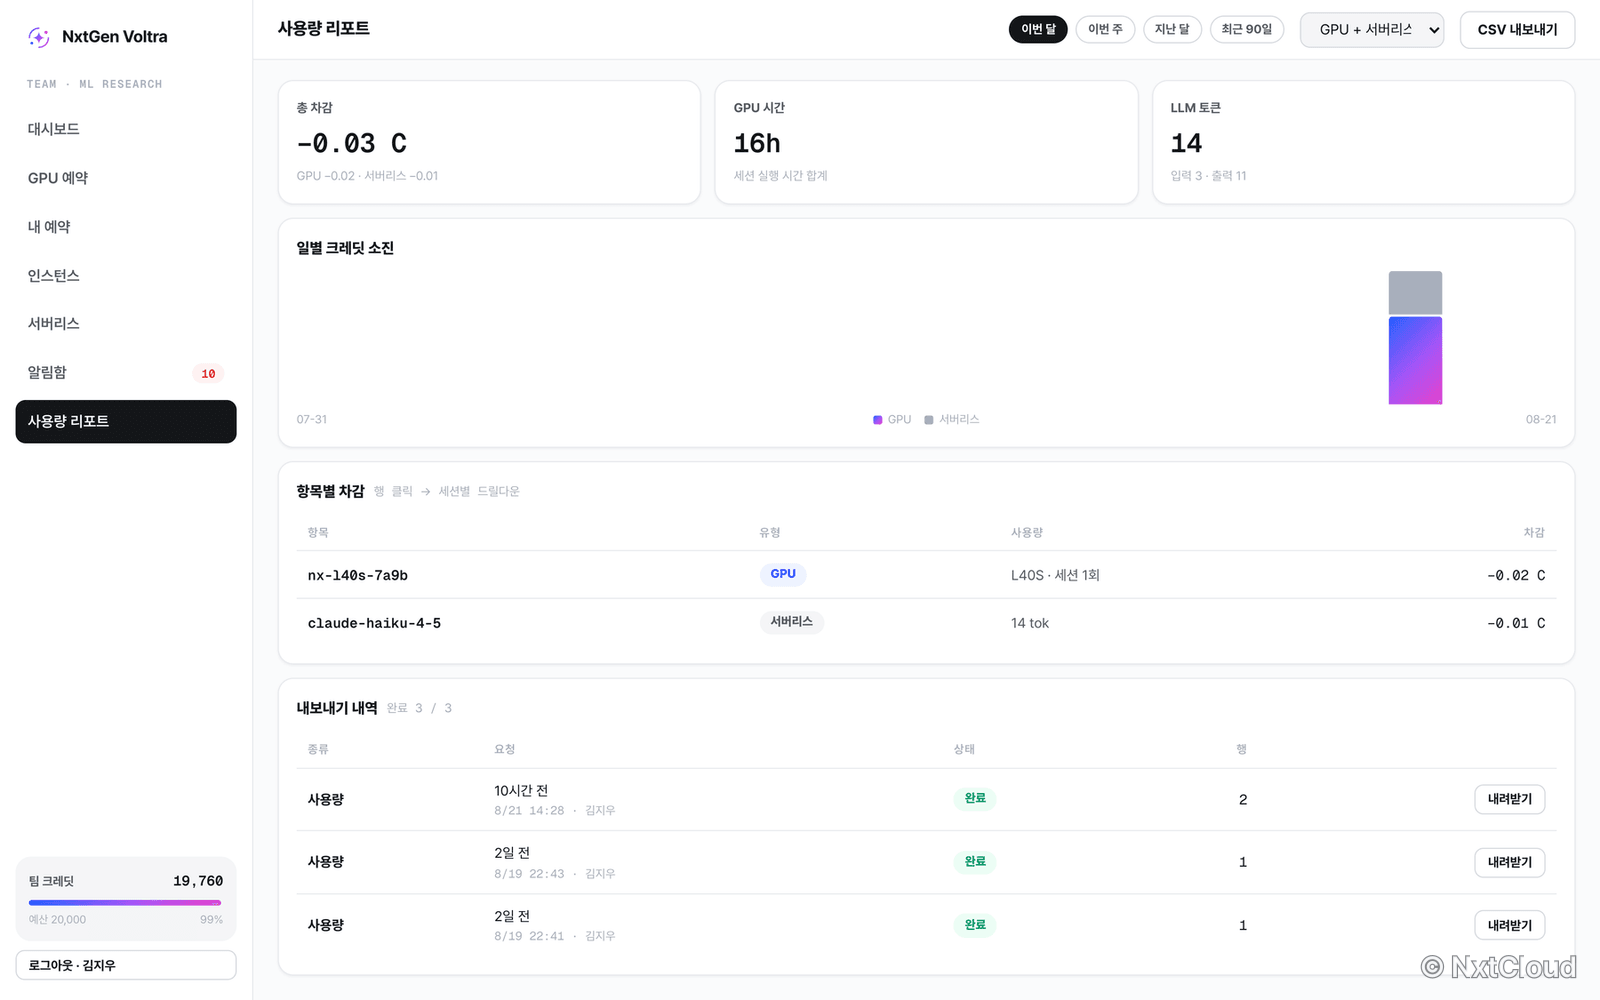Download the export from 8/19 22:41
The height and width of the screenshot is (1000, 1600).
1509,925
